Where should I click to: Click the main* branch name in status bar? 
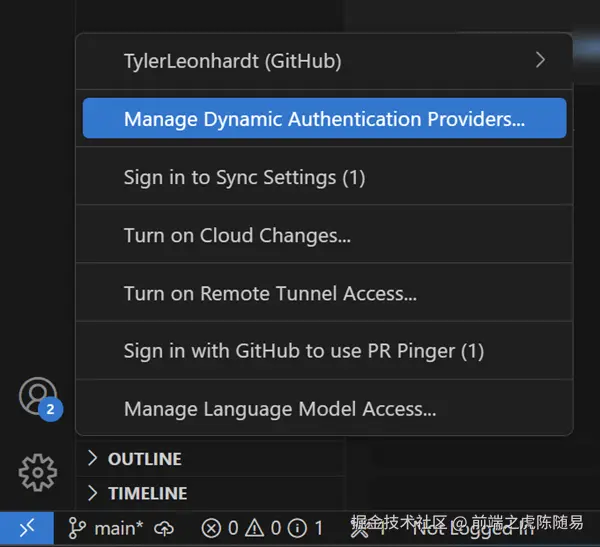(x=119, y=529)
